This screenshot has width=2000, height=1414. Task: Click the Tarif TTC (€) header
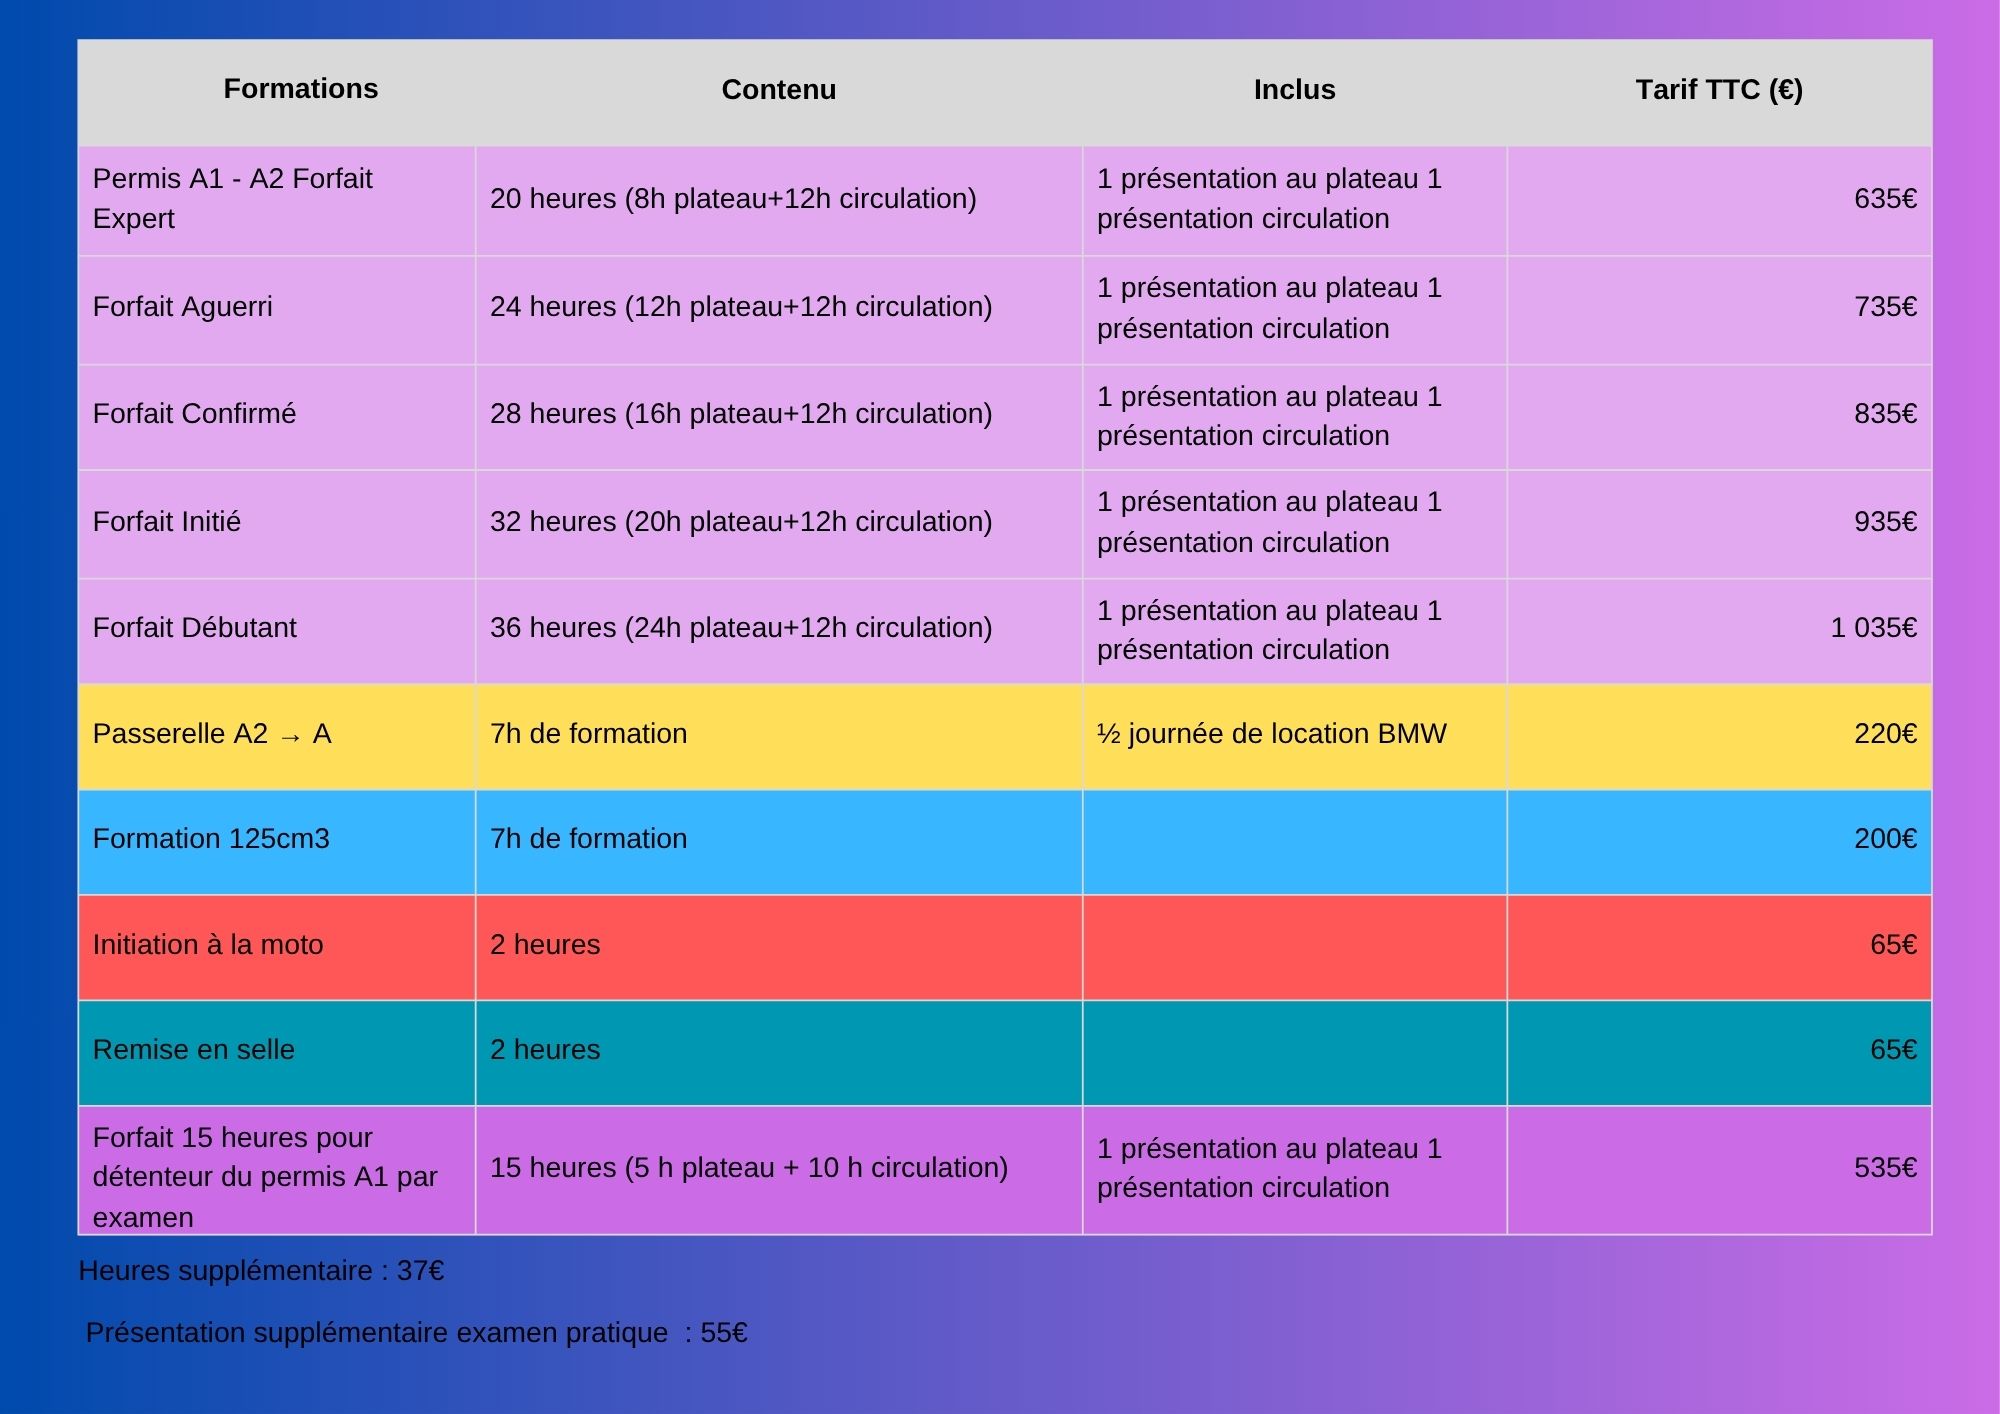click(1718, 90)
